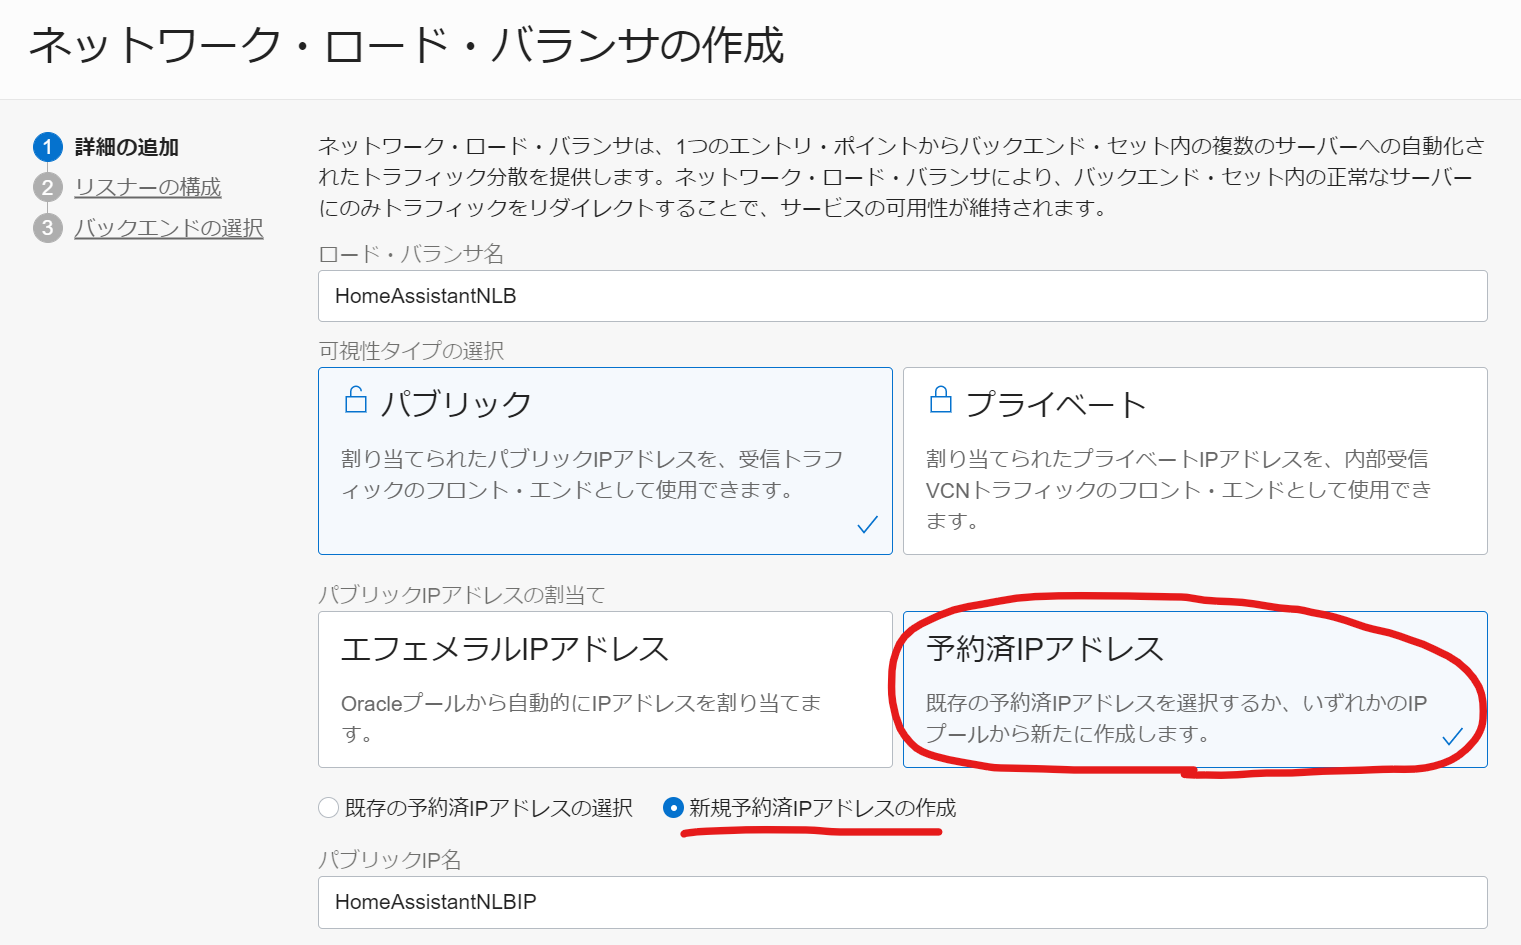Click the 可視性タイプの選択 label
This screenshot has width=1521, height=945.
411,351
